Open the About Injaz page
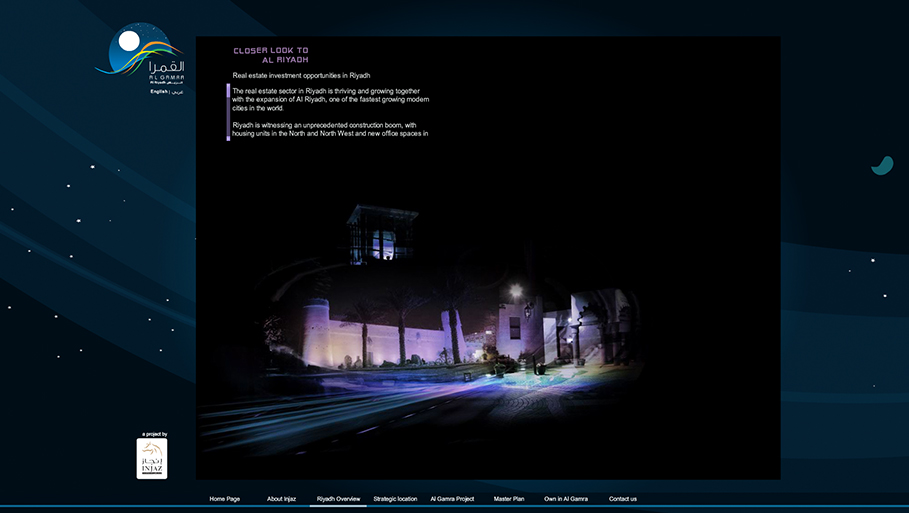Image resolution: width=909 pixels, height=513 pixels. pyautogui.click(x=281, y=498)
